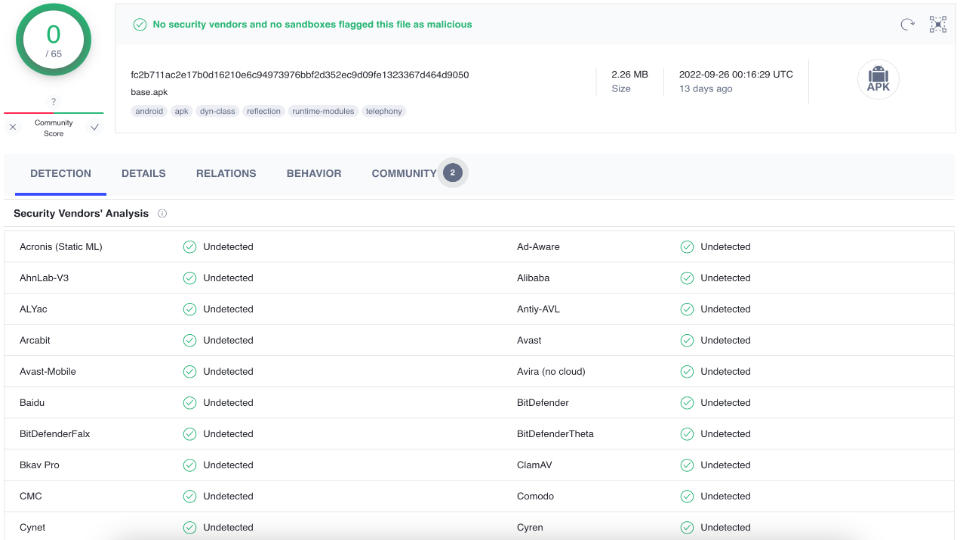Switch to the DETAILS tab

(143, 174)
